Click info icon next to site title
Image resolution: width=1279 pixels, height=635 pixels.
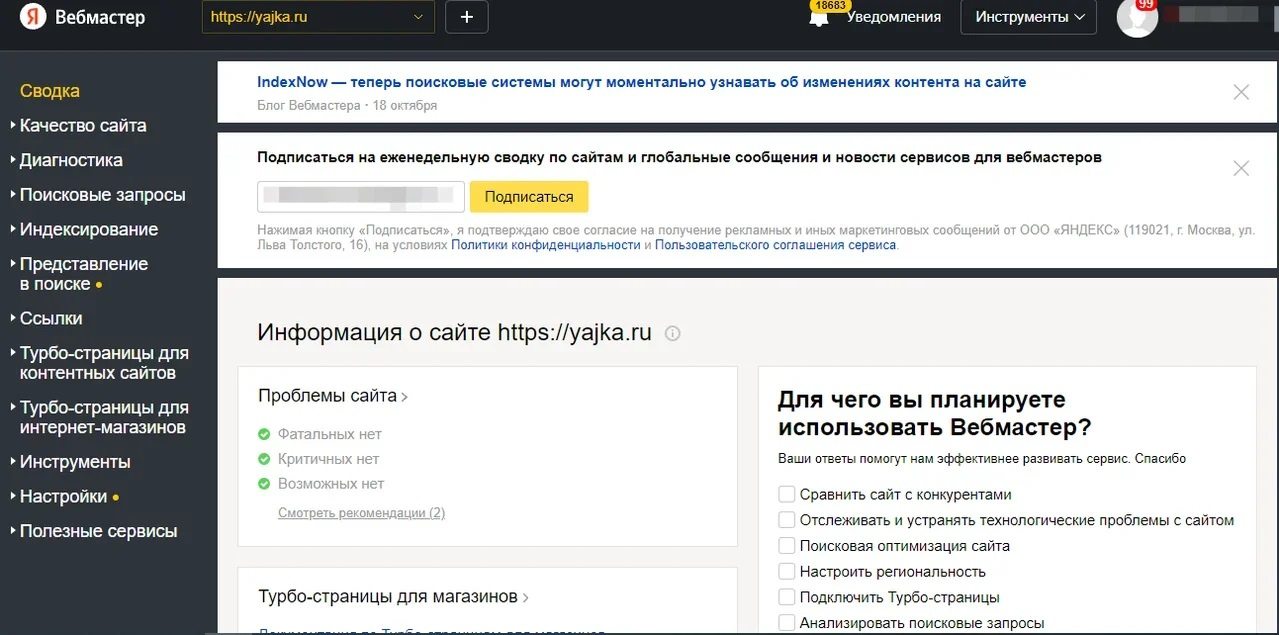[x=673, y=333]
